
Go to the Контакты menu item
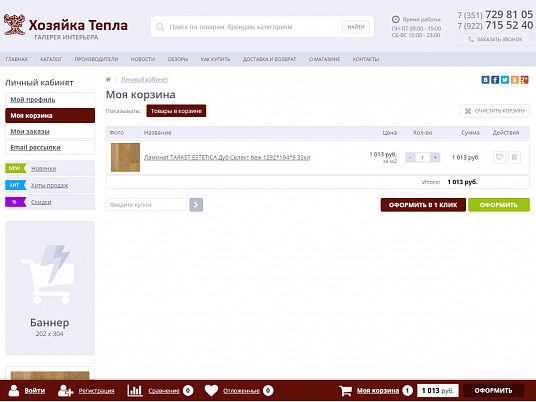click(366, 59)
